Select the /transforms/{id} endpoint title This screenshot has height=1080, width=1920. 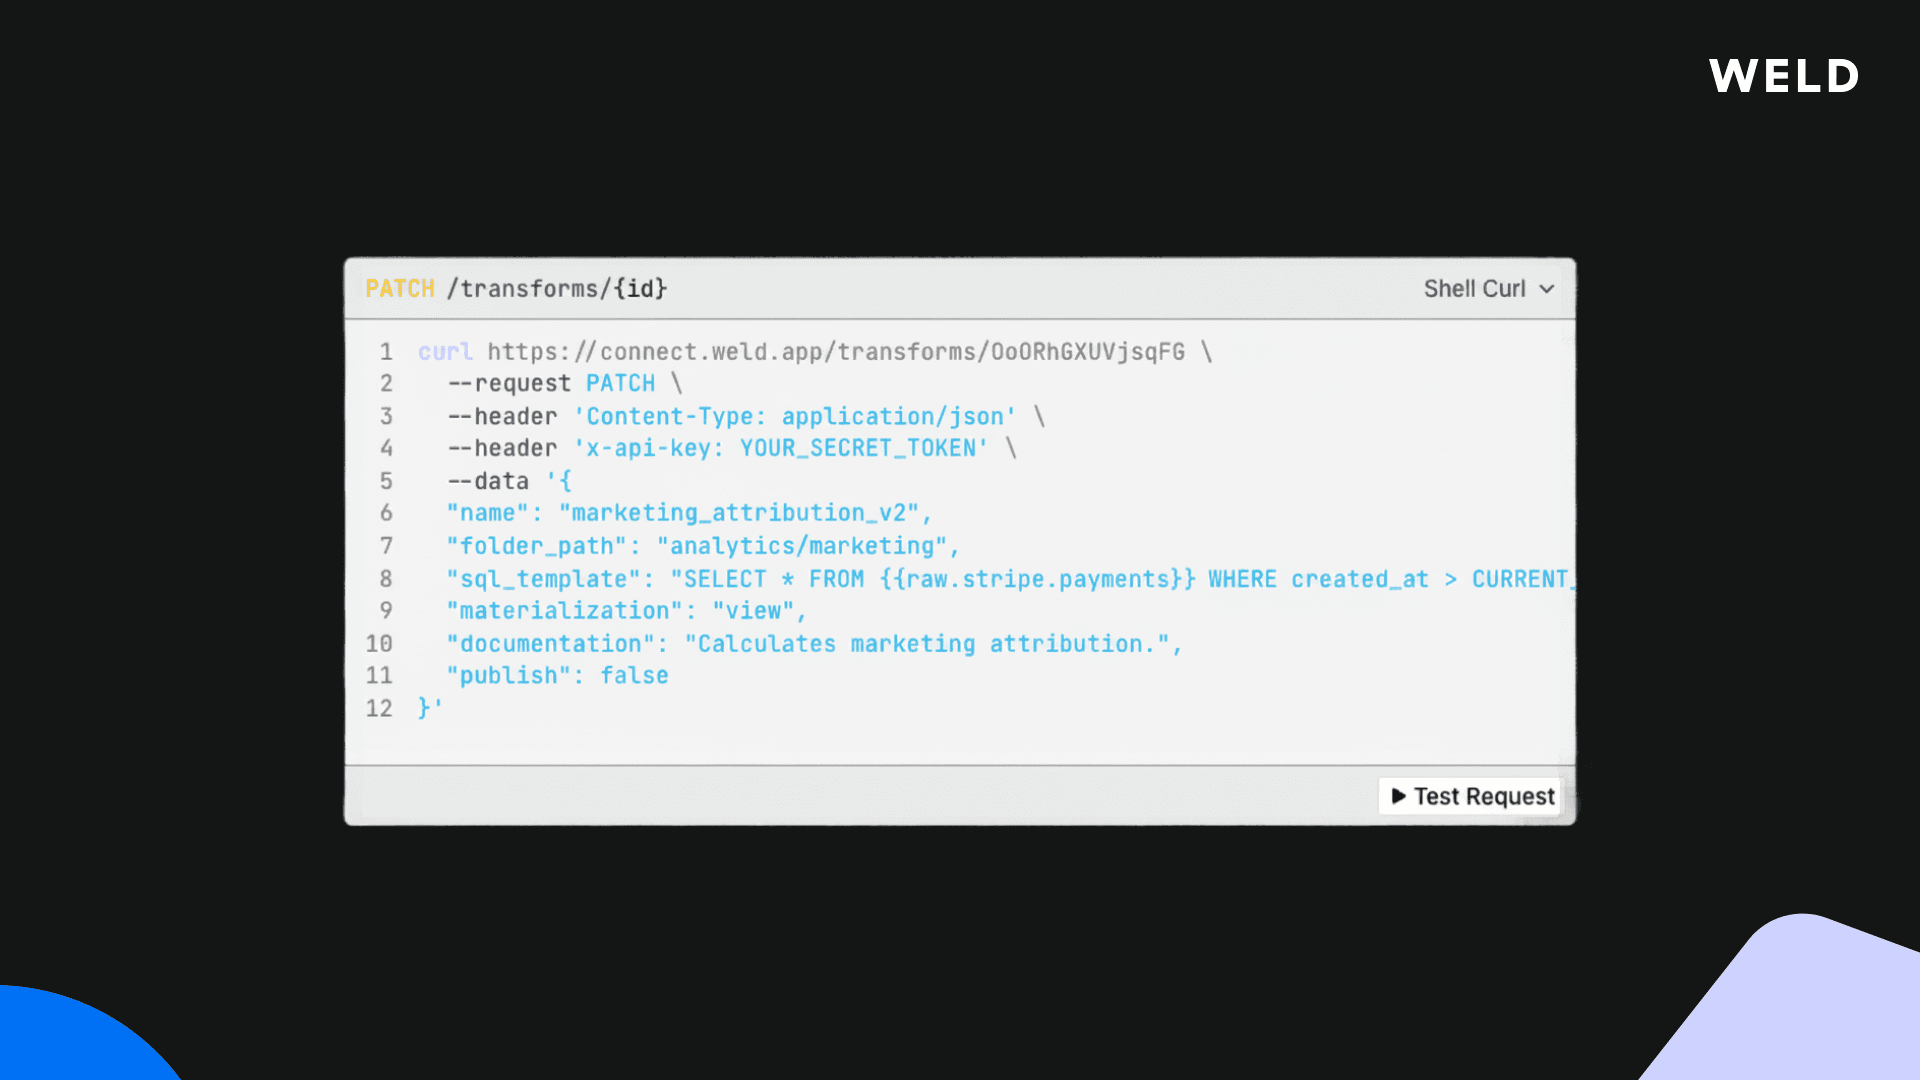(x=557, y=289)
